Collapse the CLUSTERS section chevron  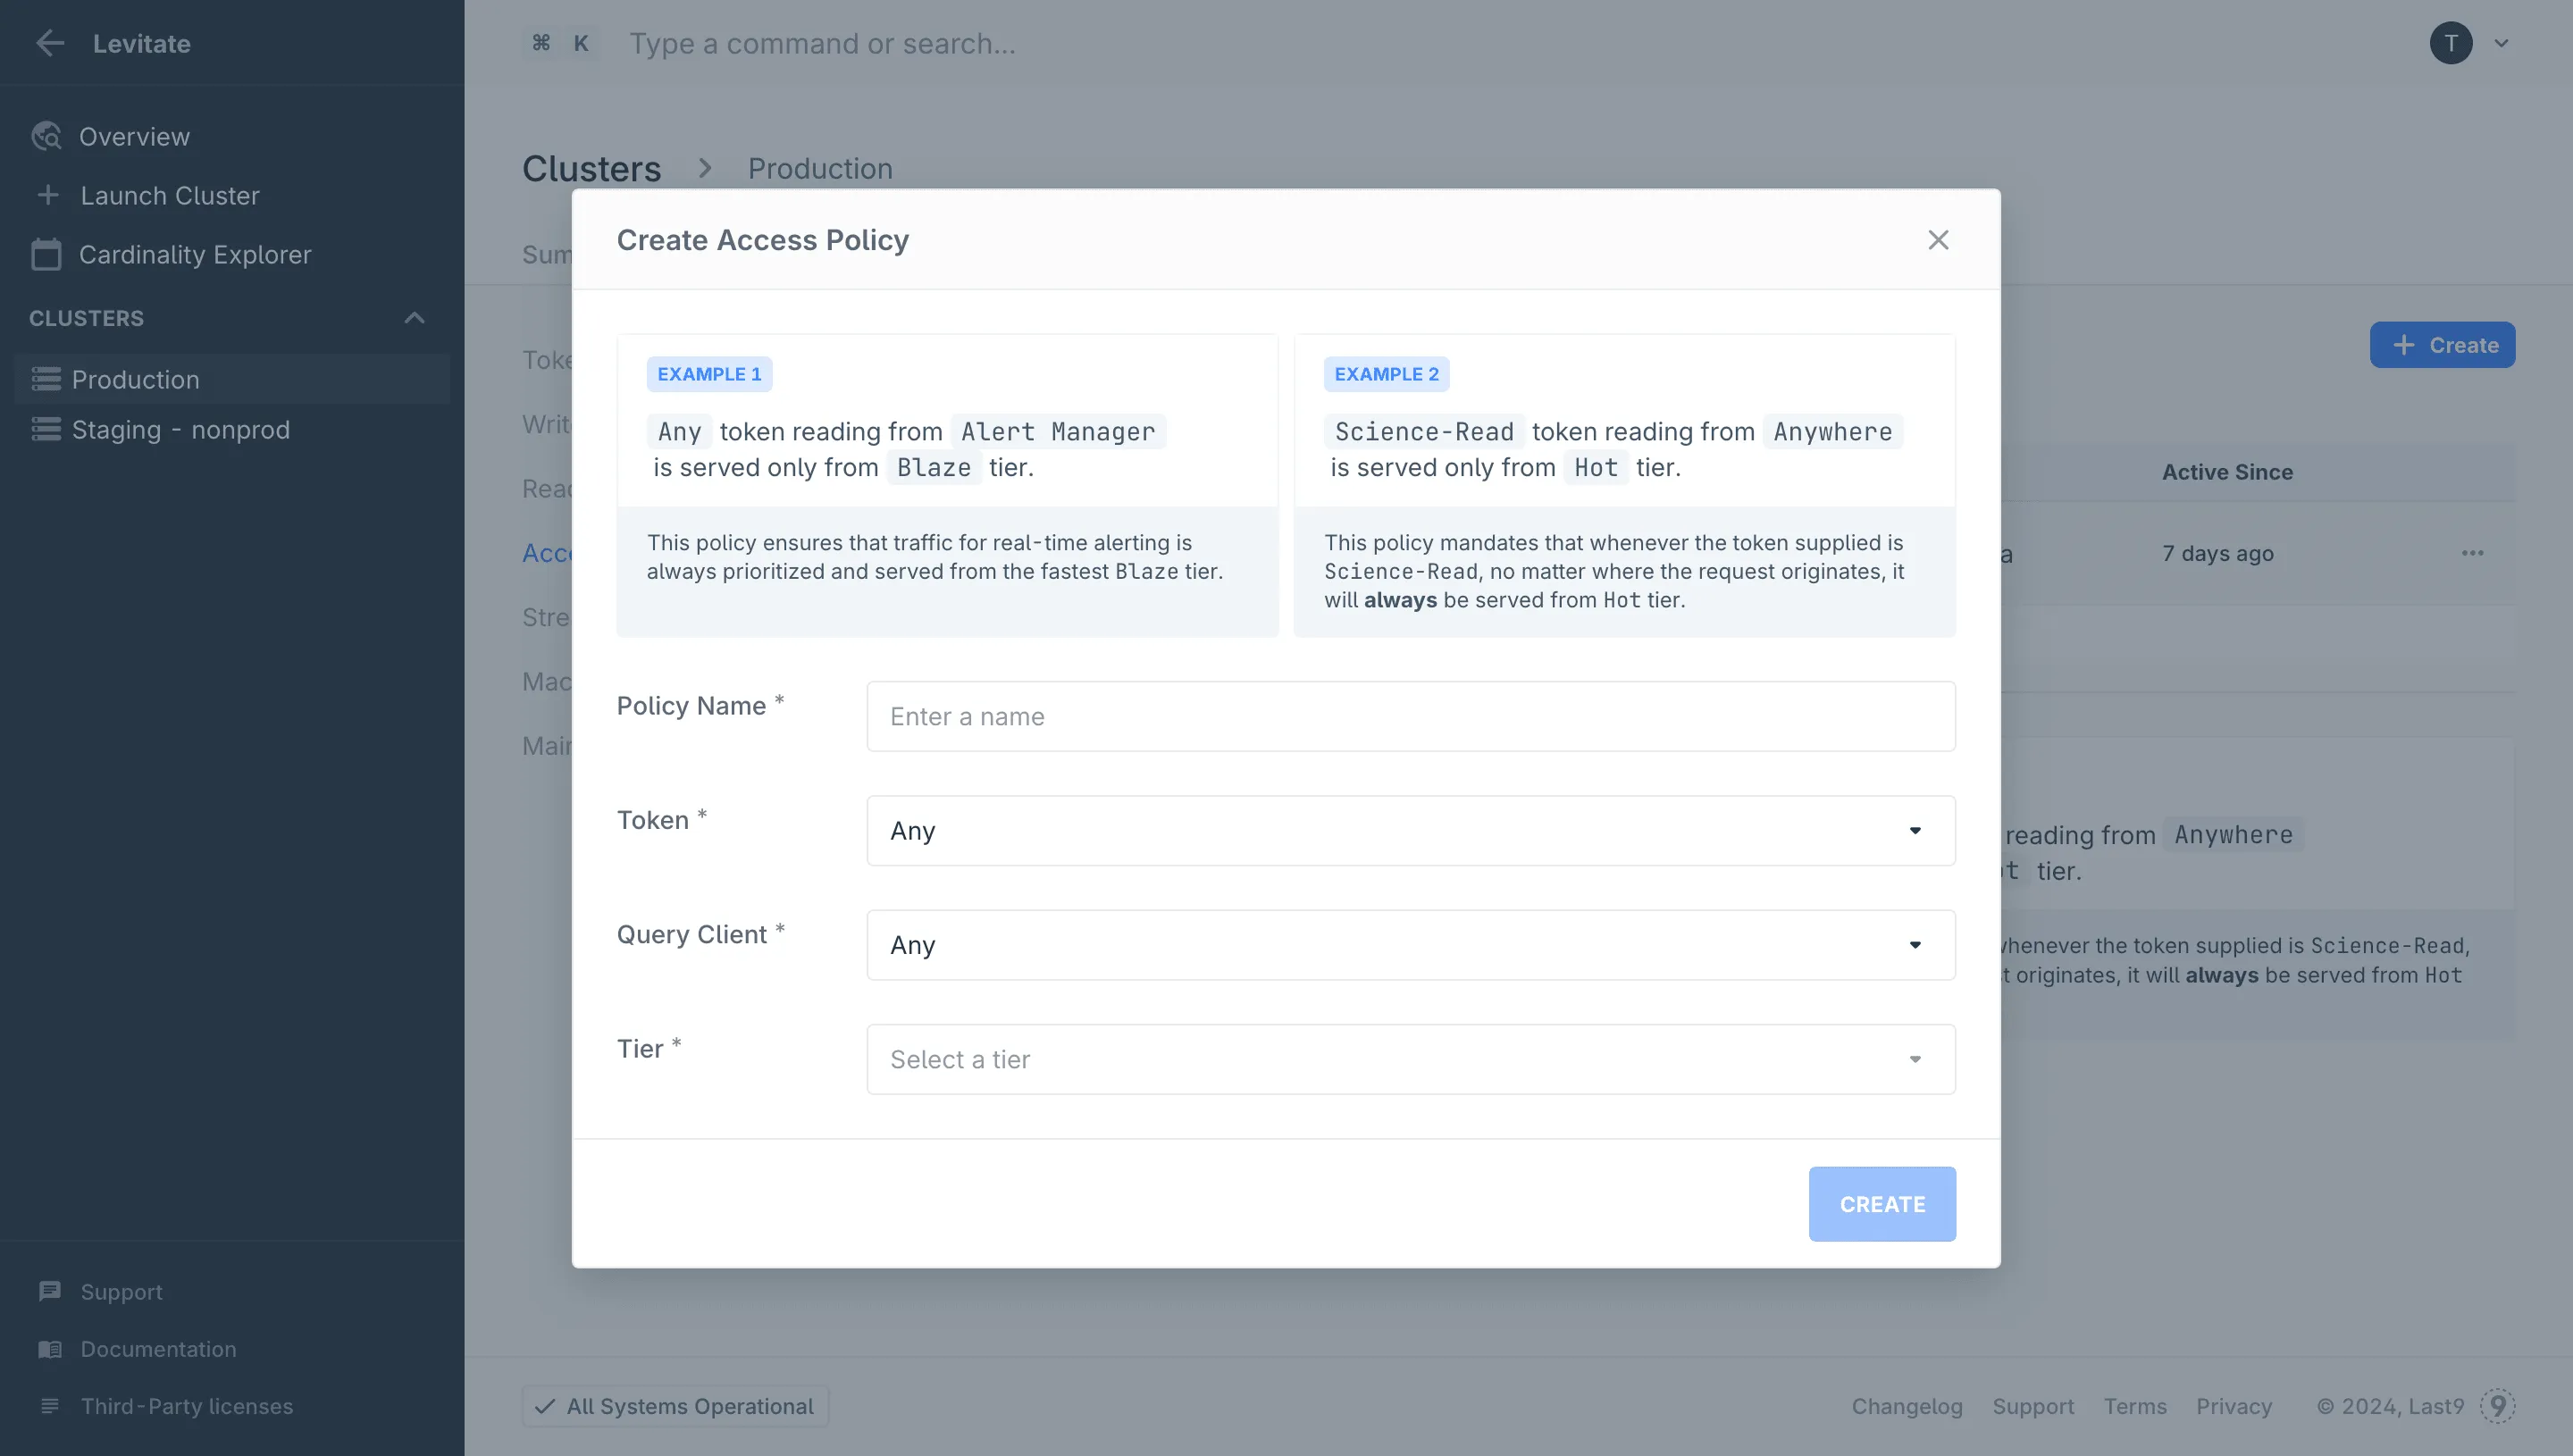tap(414, 318)
